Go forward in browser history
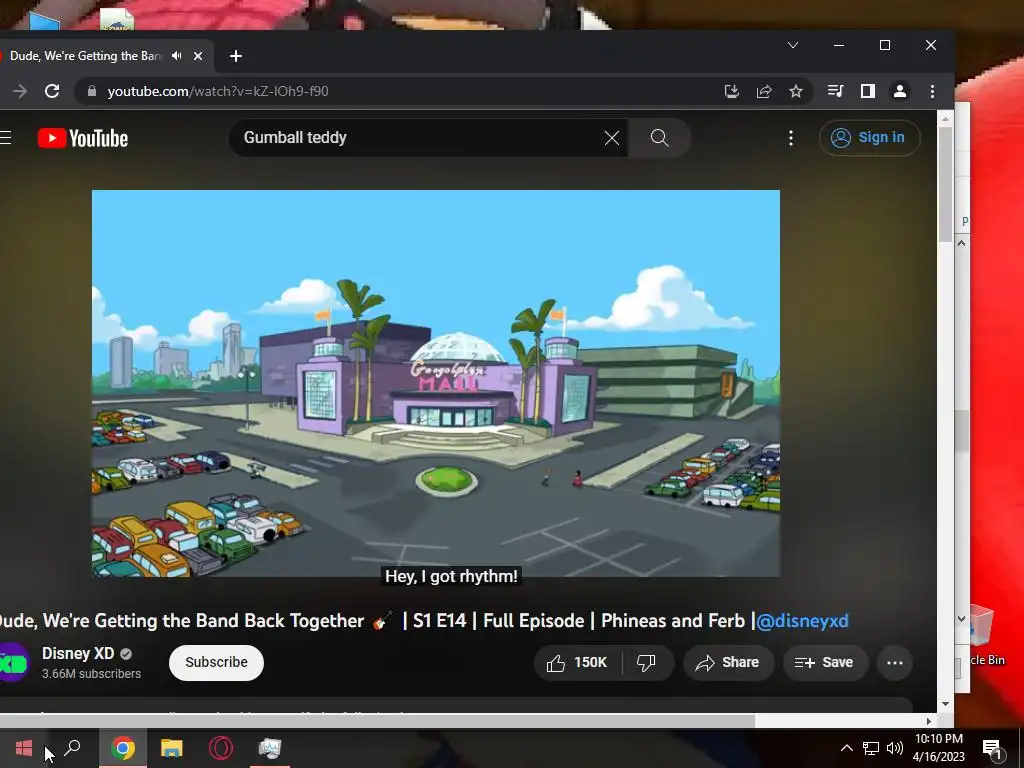Viewport: 1024px width, 768px height. pyautogui.click(x=20, y=91)
